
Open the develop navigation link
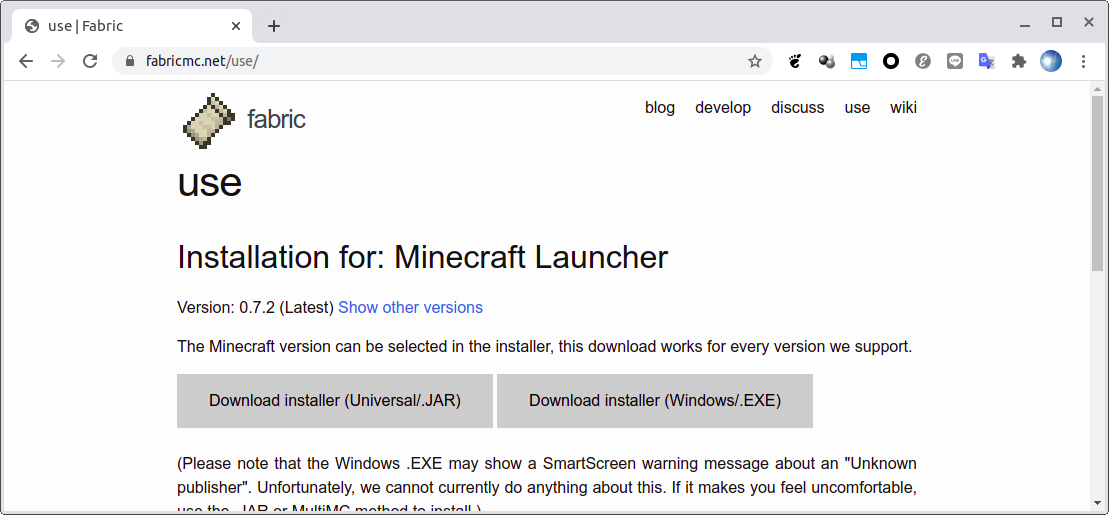click(x=723, y=108)
